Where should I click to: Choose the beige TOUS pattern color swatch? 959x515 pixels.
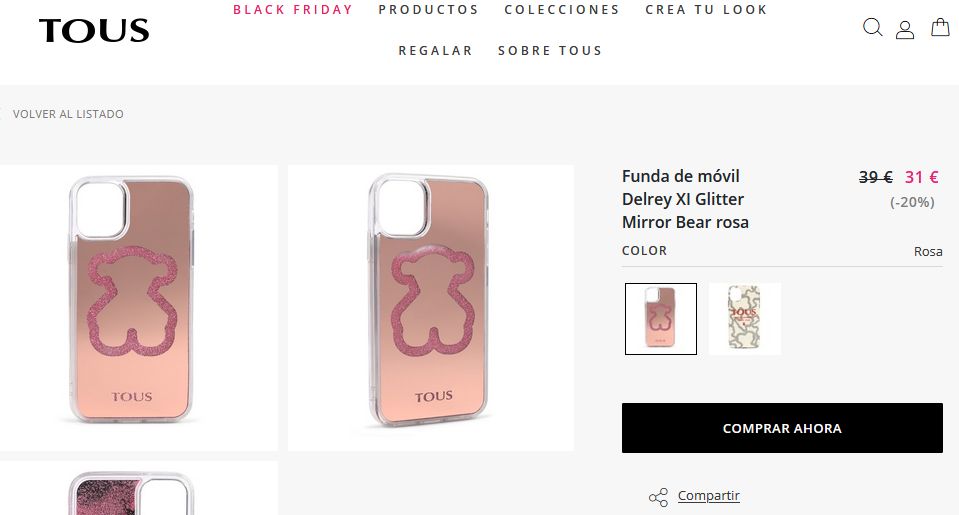[744, 319]
